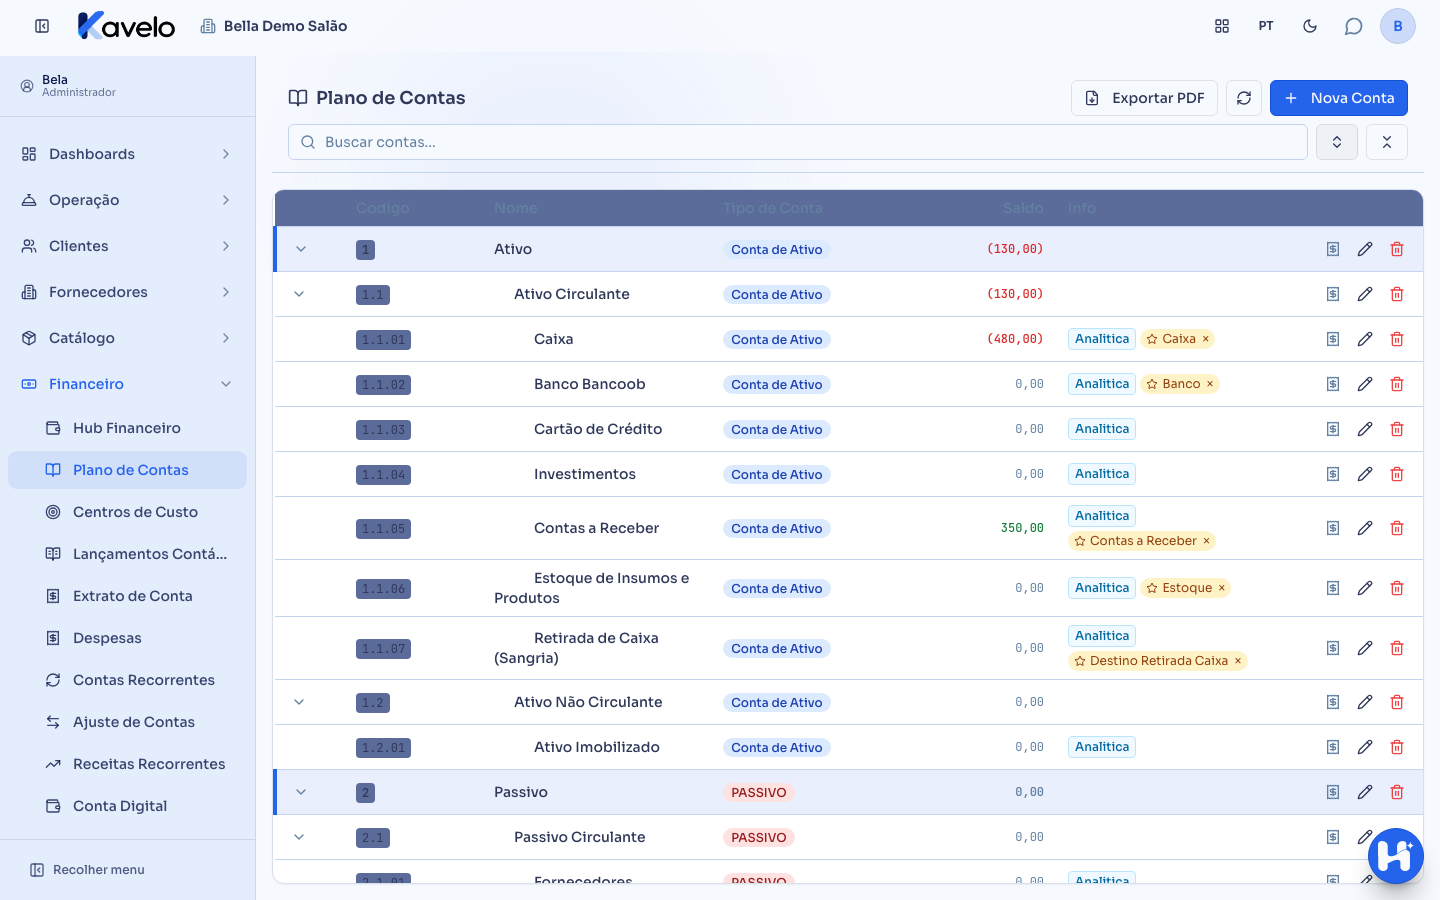Delete the Investimentos account
Screen dimensions: 1440x900
coord(1397,474)
